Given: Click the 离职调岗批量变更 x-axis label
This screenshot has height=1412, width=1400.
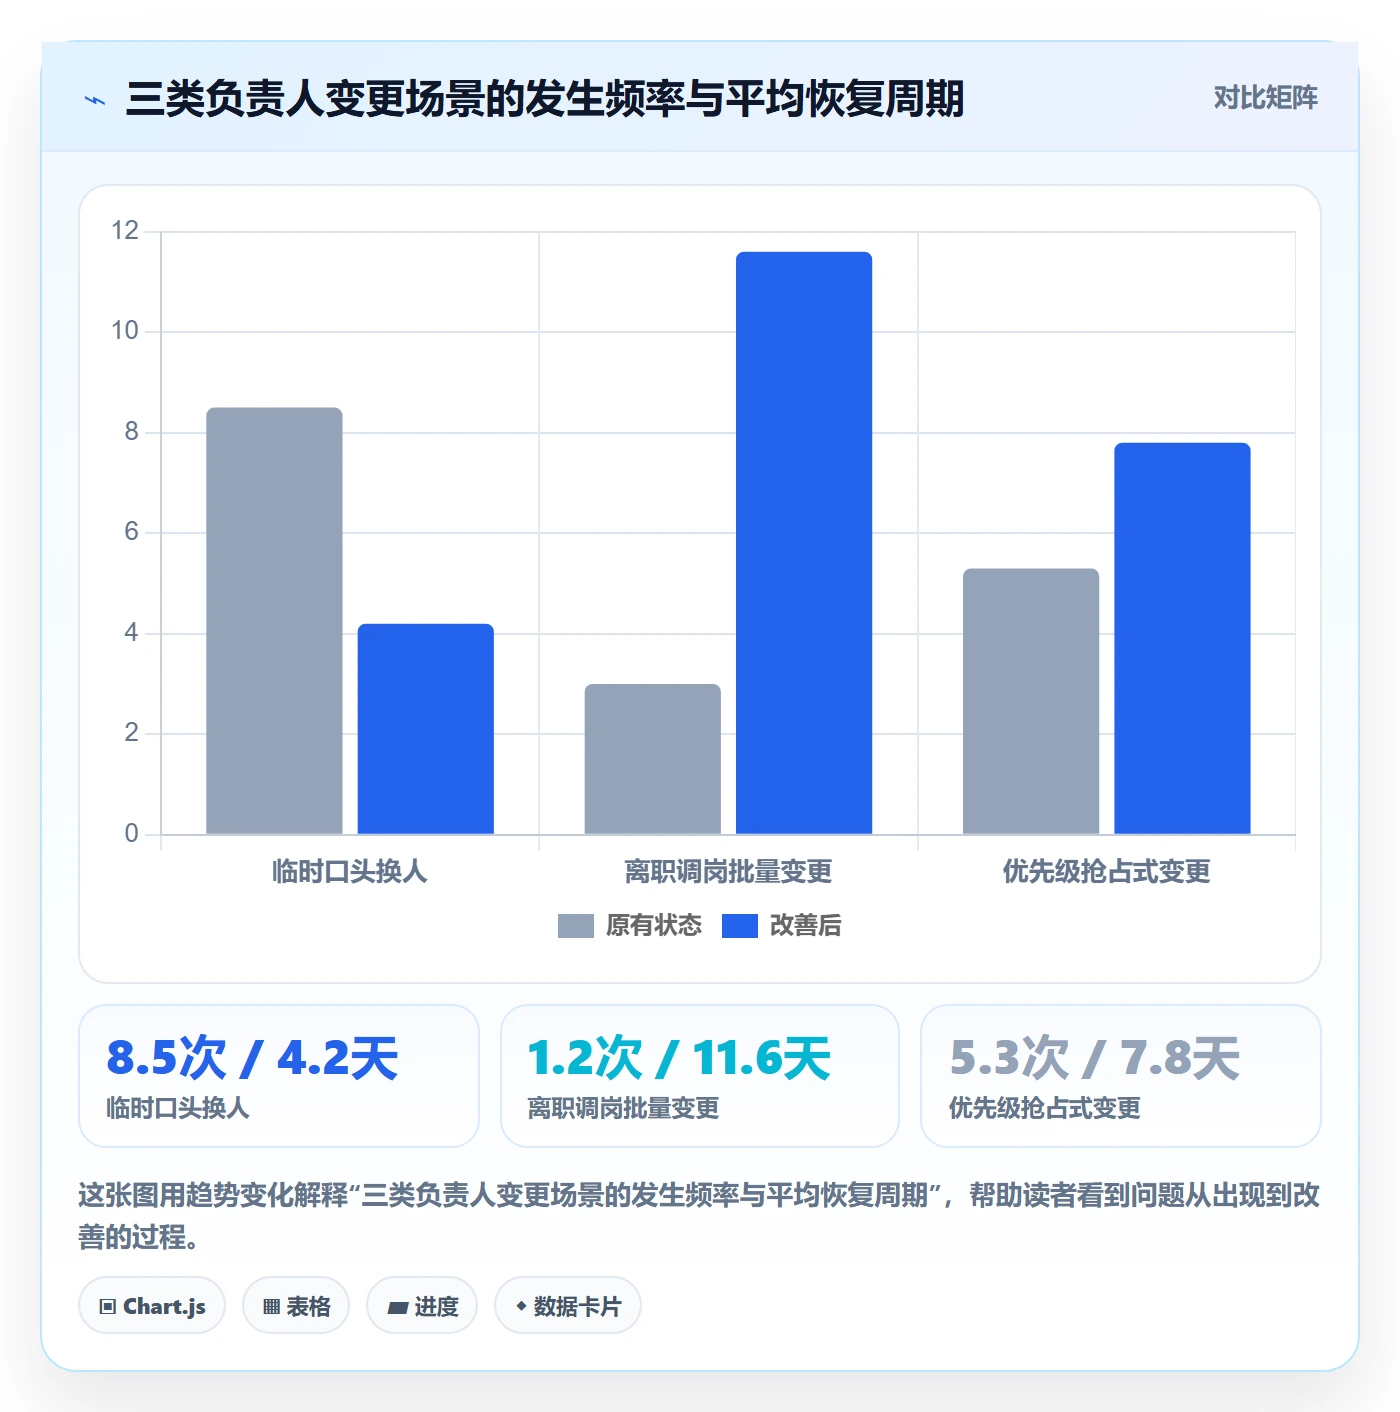Looking at the screenshot, I should tap(728, 872).
